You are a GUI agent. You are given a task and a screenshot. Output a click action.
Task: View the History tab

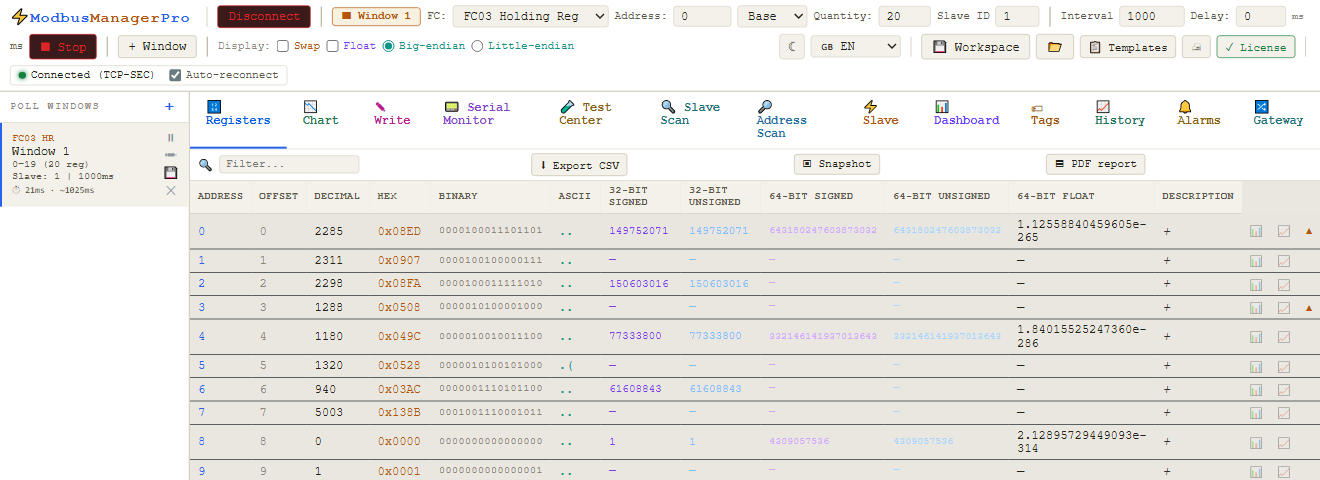(x=1120, y=113)
